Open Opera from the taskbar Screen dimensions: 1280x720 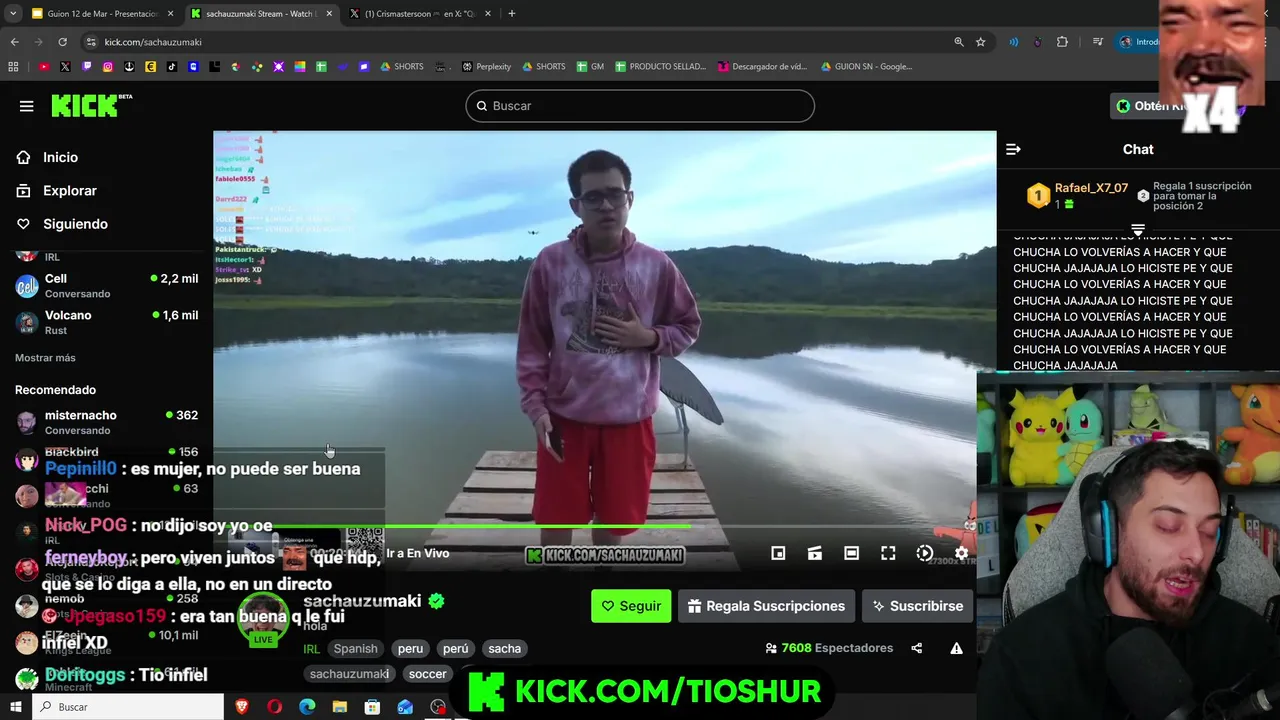coord(275,707)
